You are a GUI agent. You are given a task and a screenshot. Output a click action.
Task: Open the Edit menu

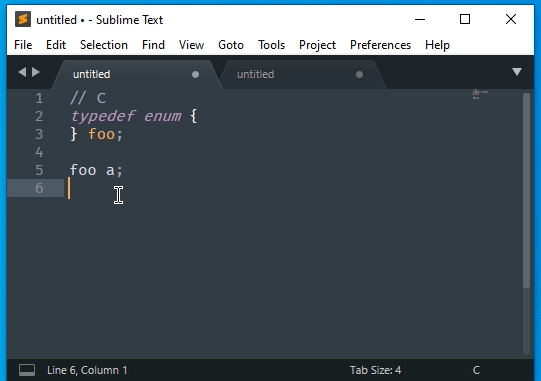click(56, 45)
